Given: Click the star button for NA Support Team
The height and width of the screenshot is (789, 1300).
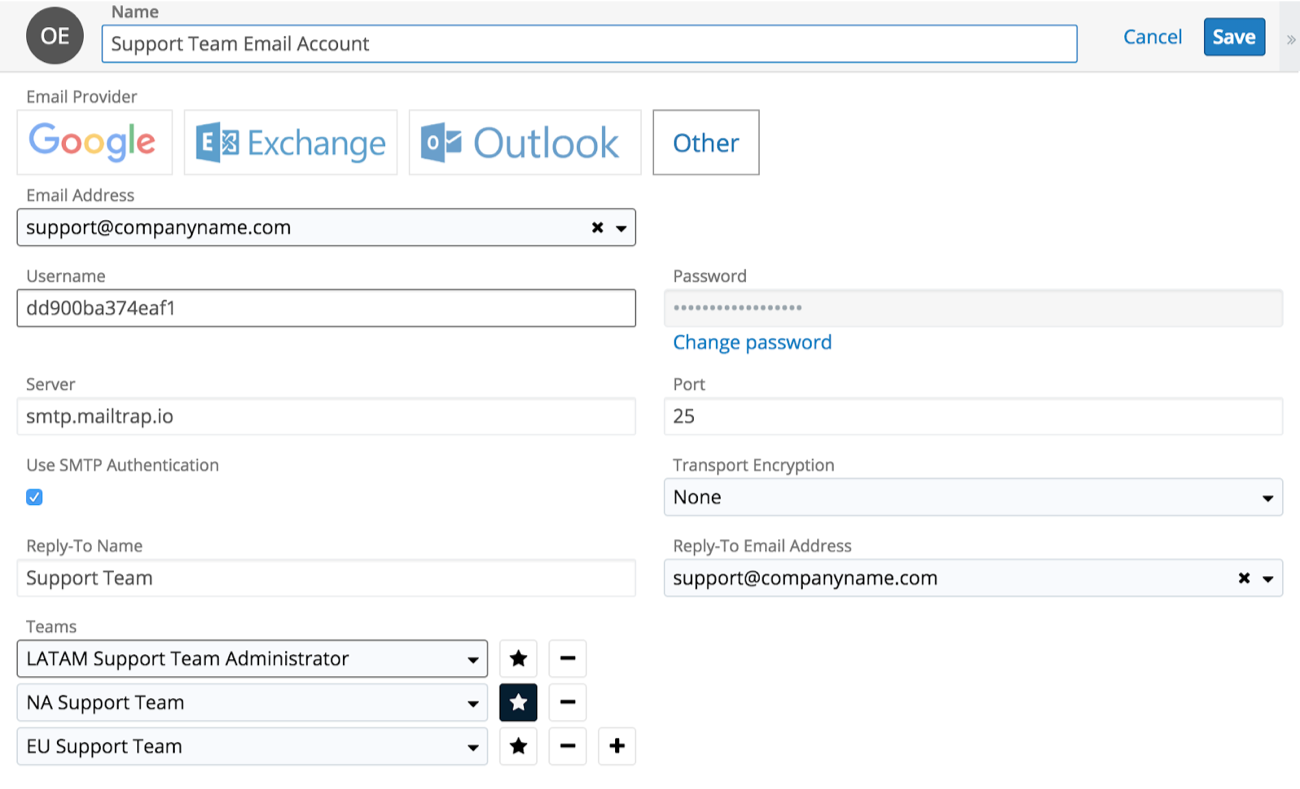Looking at the screenshot, I should click(518, 703).
